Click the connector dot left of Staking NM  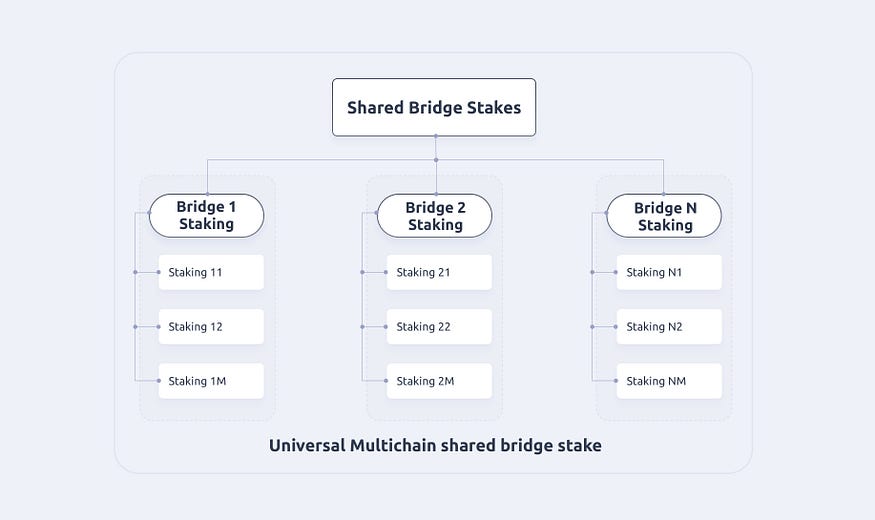click(x=617, y=381)
